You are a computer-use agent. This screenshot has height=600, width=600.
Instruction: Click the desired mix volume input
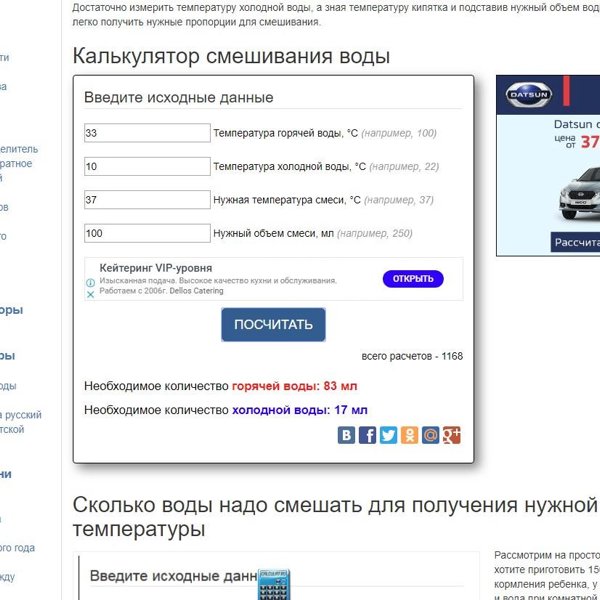coord(147,233)
